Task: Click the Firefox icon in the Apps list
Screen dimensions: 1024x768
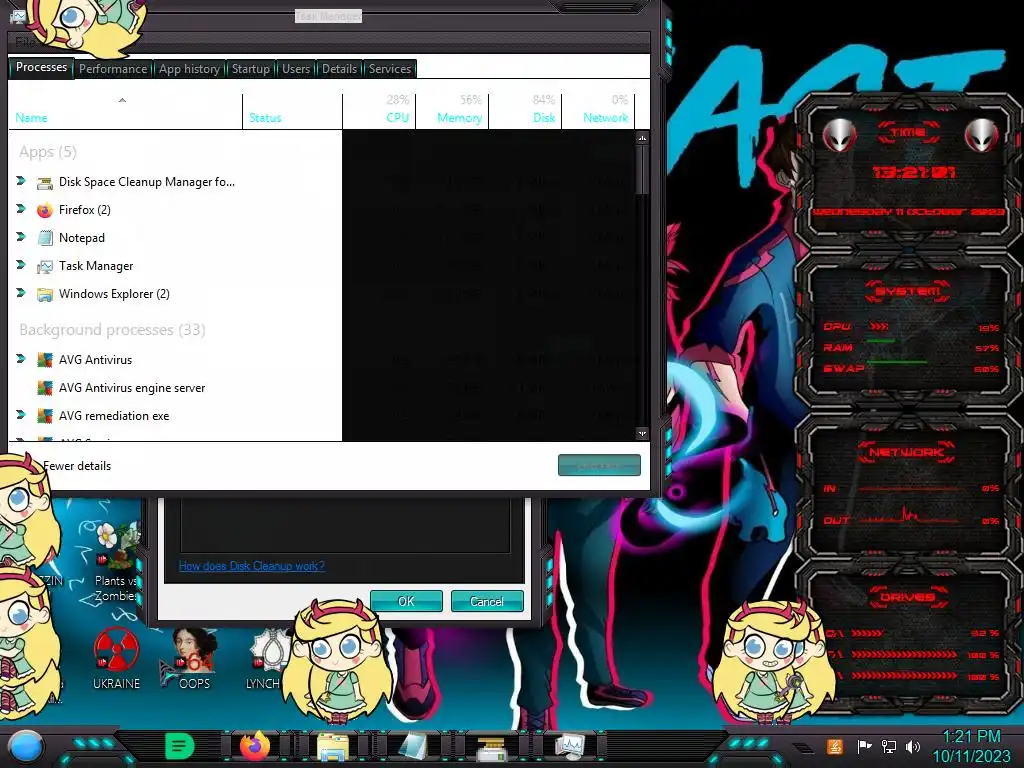Action: 44,210
